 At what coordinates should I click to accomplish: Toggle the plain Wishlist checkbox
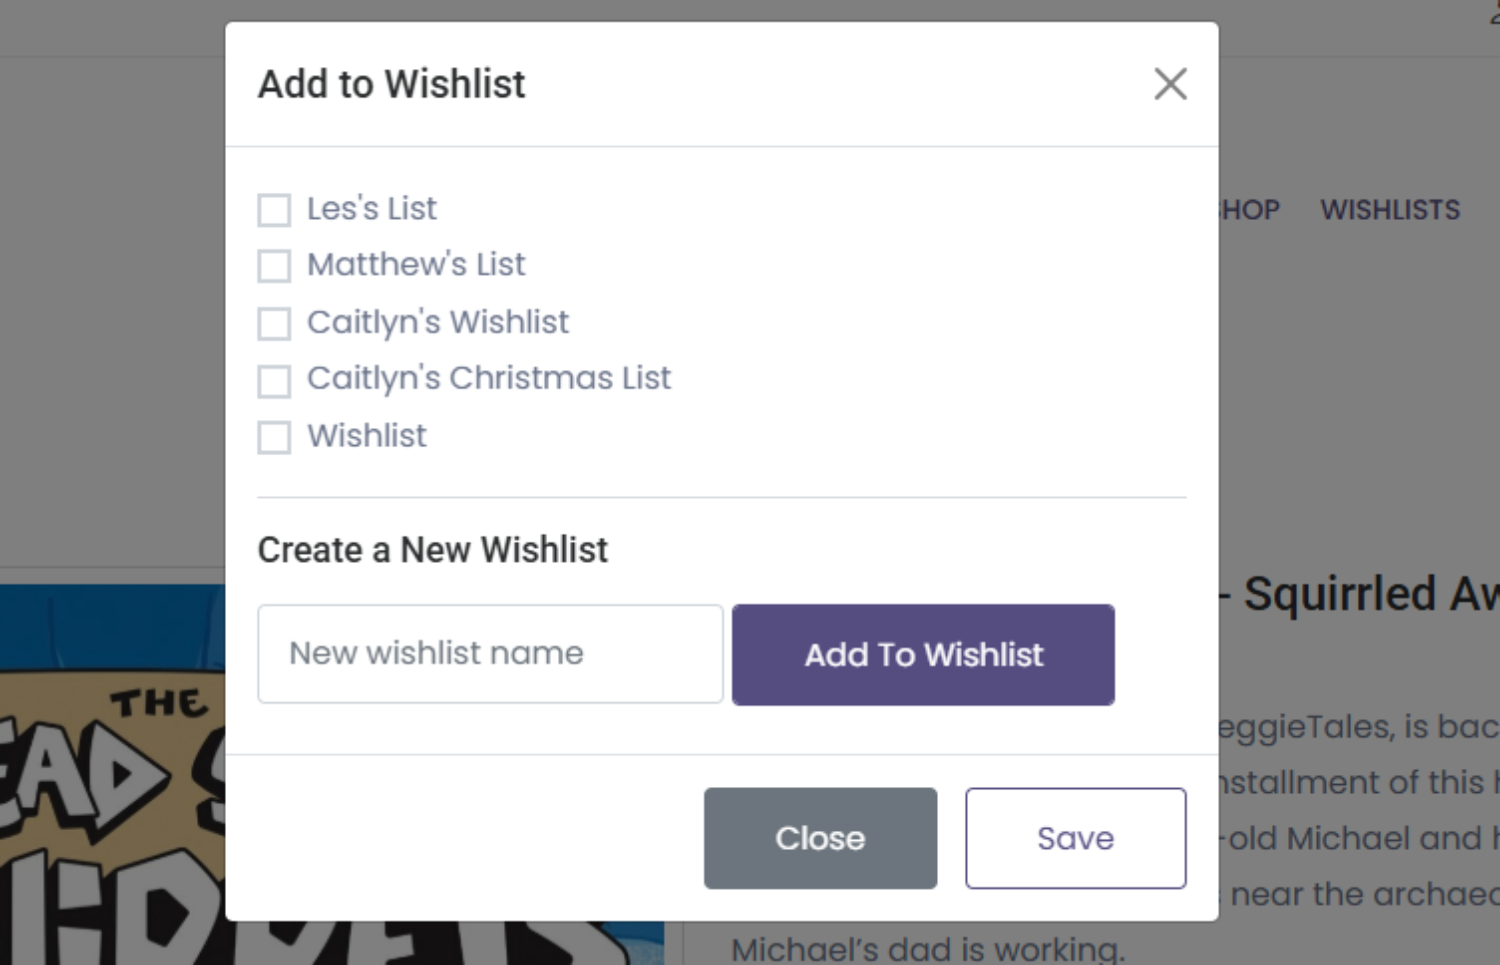[274, 437]
